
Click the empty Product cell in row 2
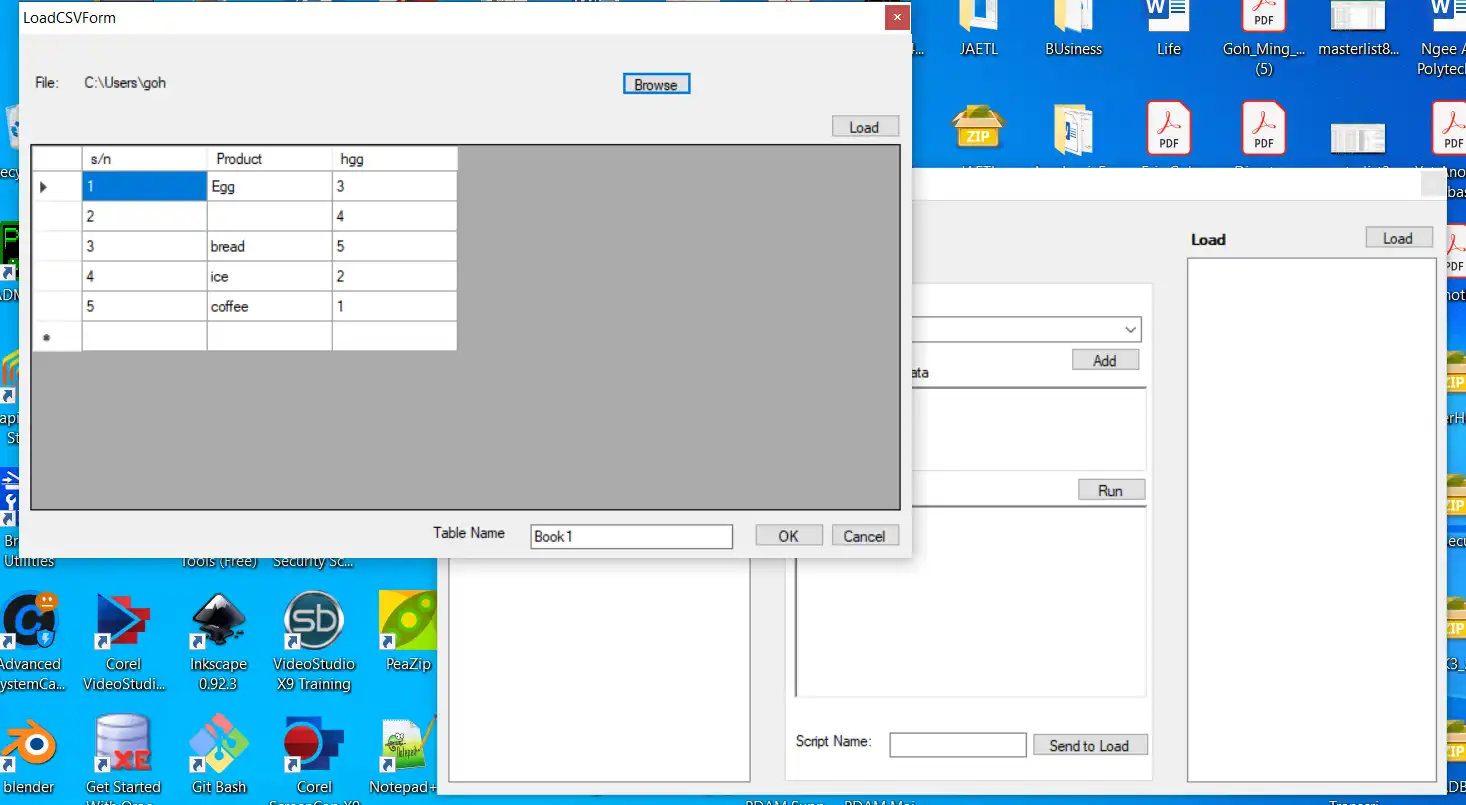click(x=269, y=216)
